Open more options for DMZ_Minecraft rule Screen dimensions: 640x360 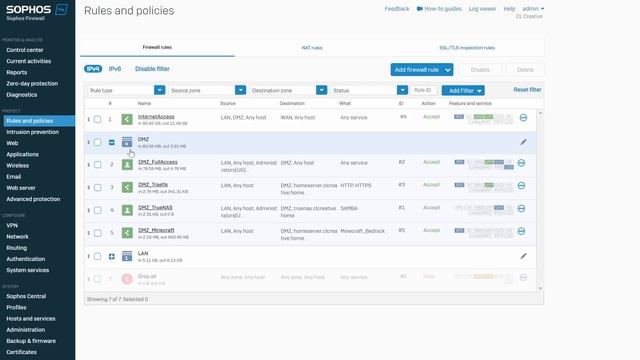(521, 231)
